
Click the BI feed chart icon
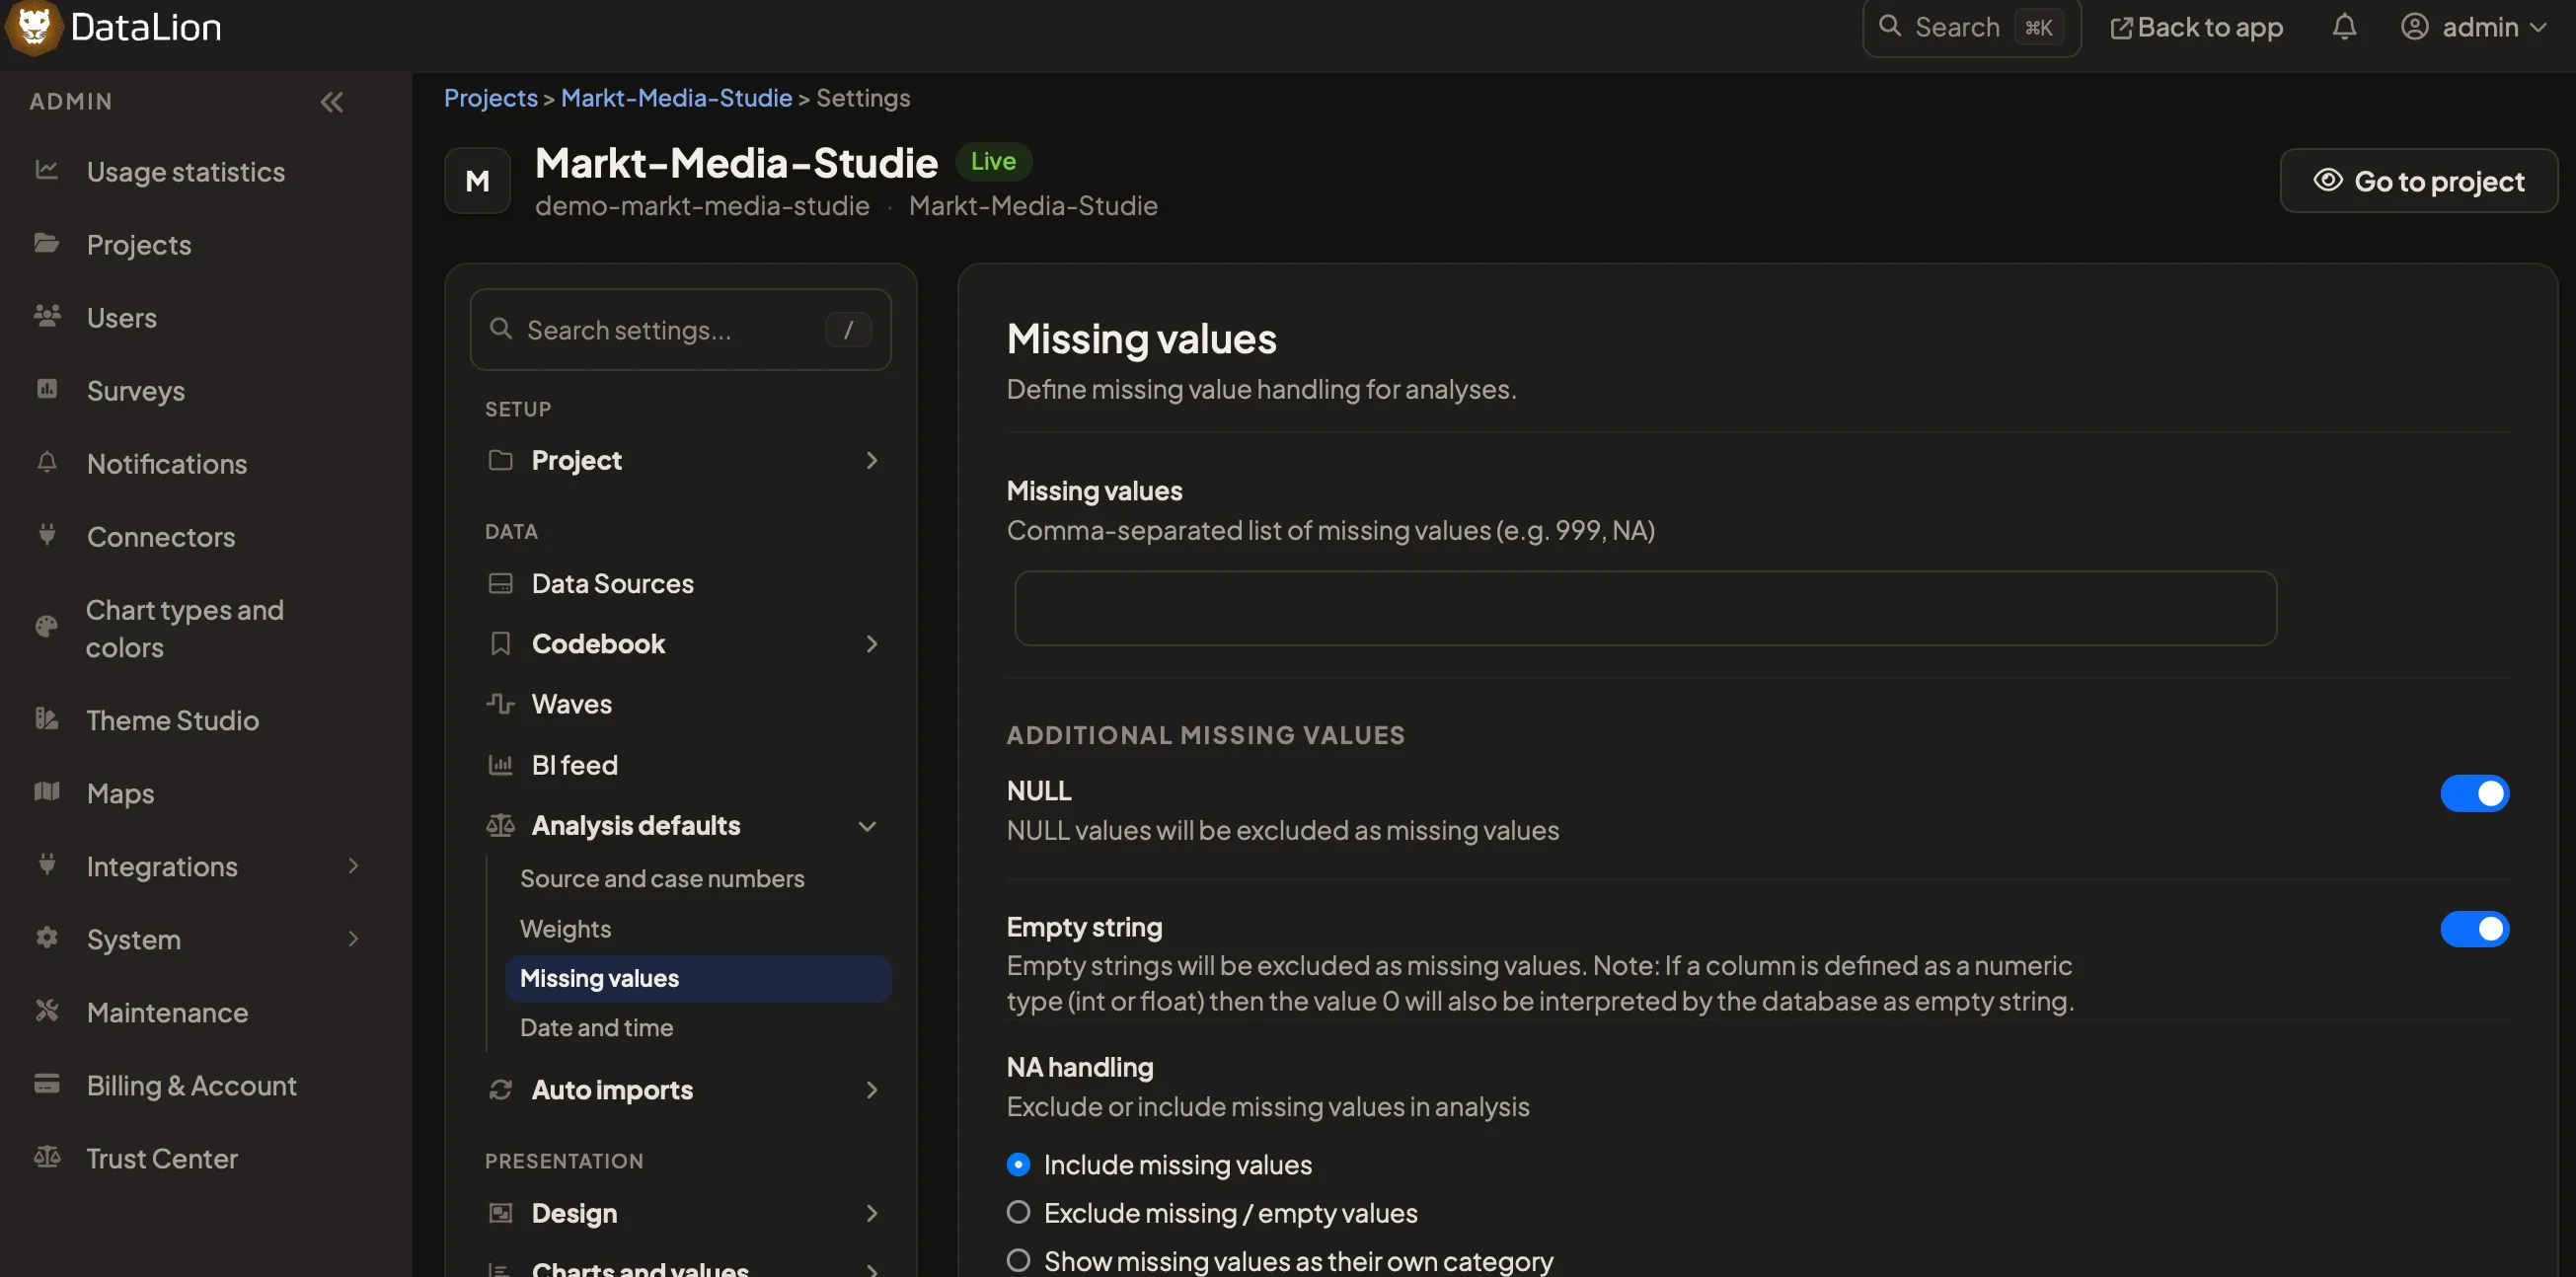click(500, 765)
